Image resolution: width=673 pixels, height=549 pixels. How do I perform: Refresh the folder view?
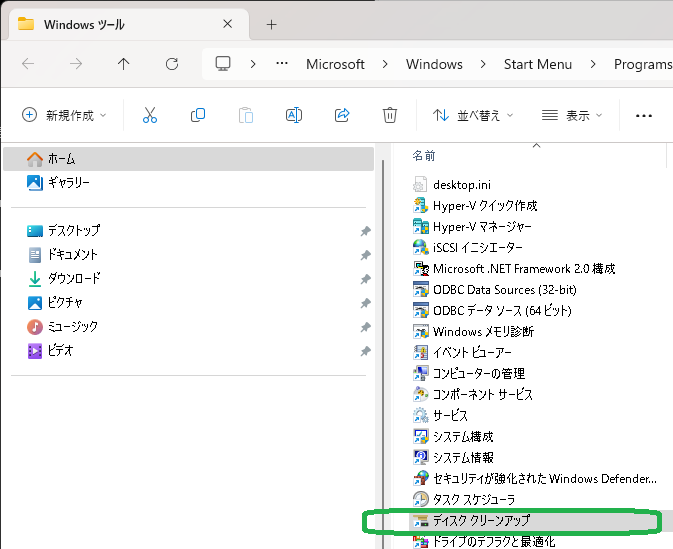tap(172, 64)
